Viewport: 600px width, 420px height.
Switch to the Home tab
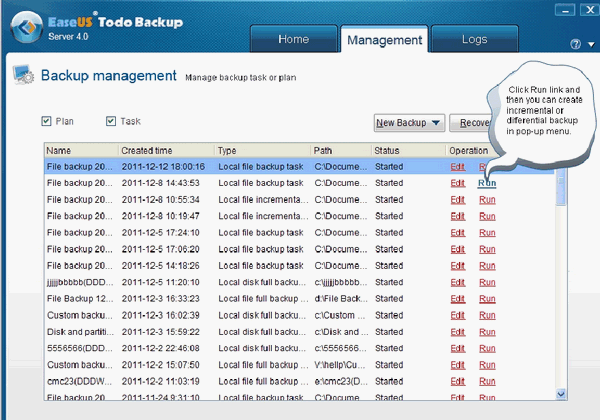293,39
